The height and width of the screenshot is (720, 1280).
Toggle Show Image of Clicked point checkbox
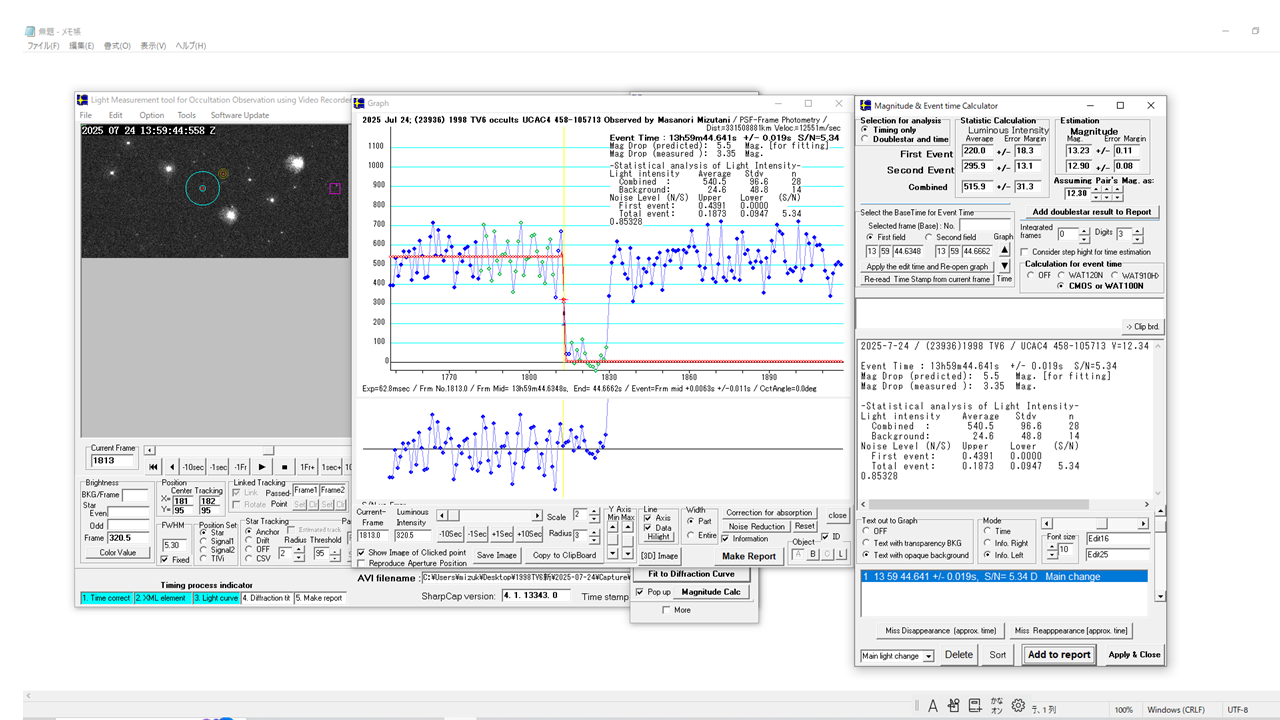pos(362,552)
